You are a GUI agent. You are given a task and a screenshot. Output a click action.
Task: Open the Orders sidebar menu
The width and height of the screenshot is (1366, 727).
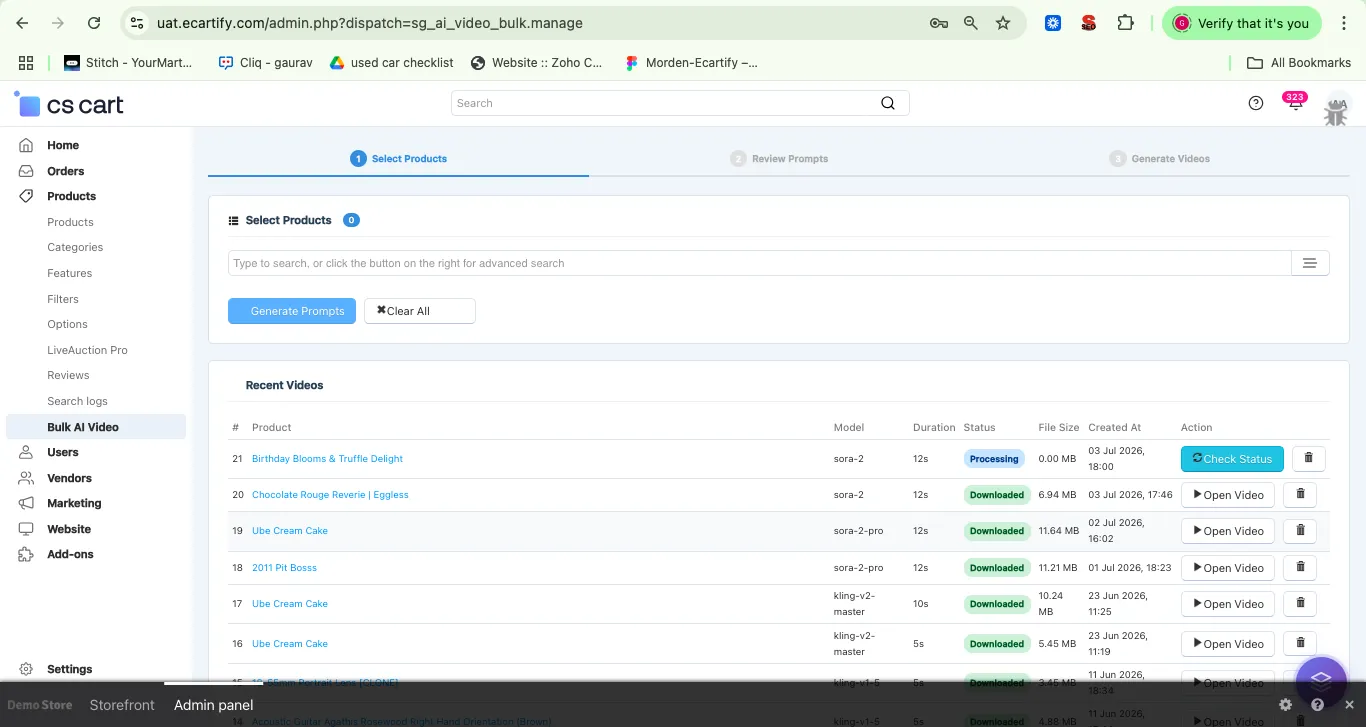(65, 171)
